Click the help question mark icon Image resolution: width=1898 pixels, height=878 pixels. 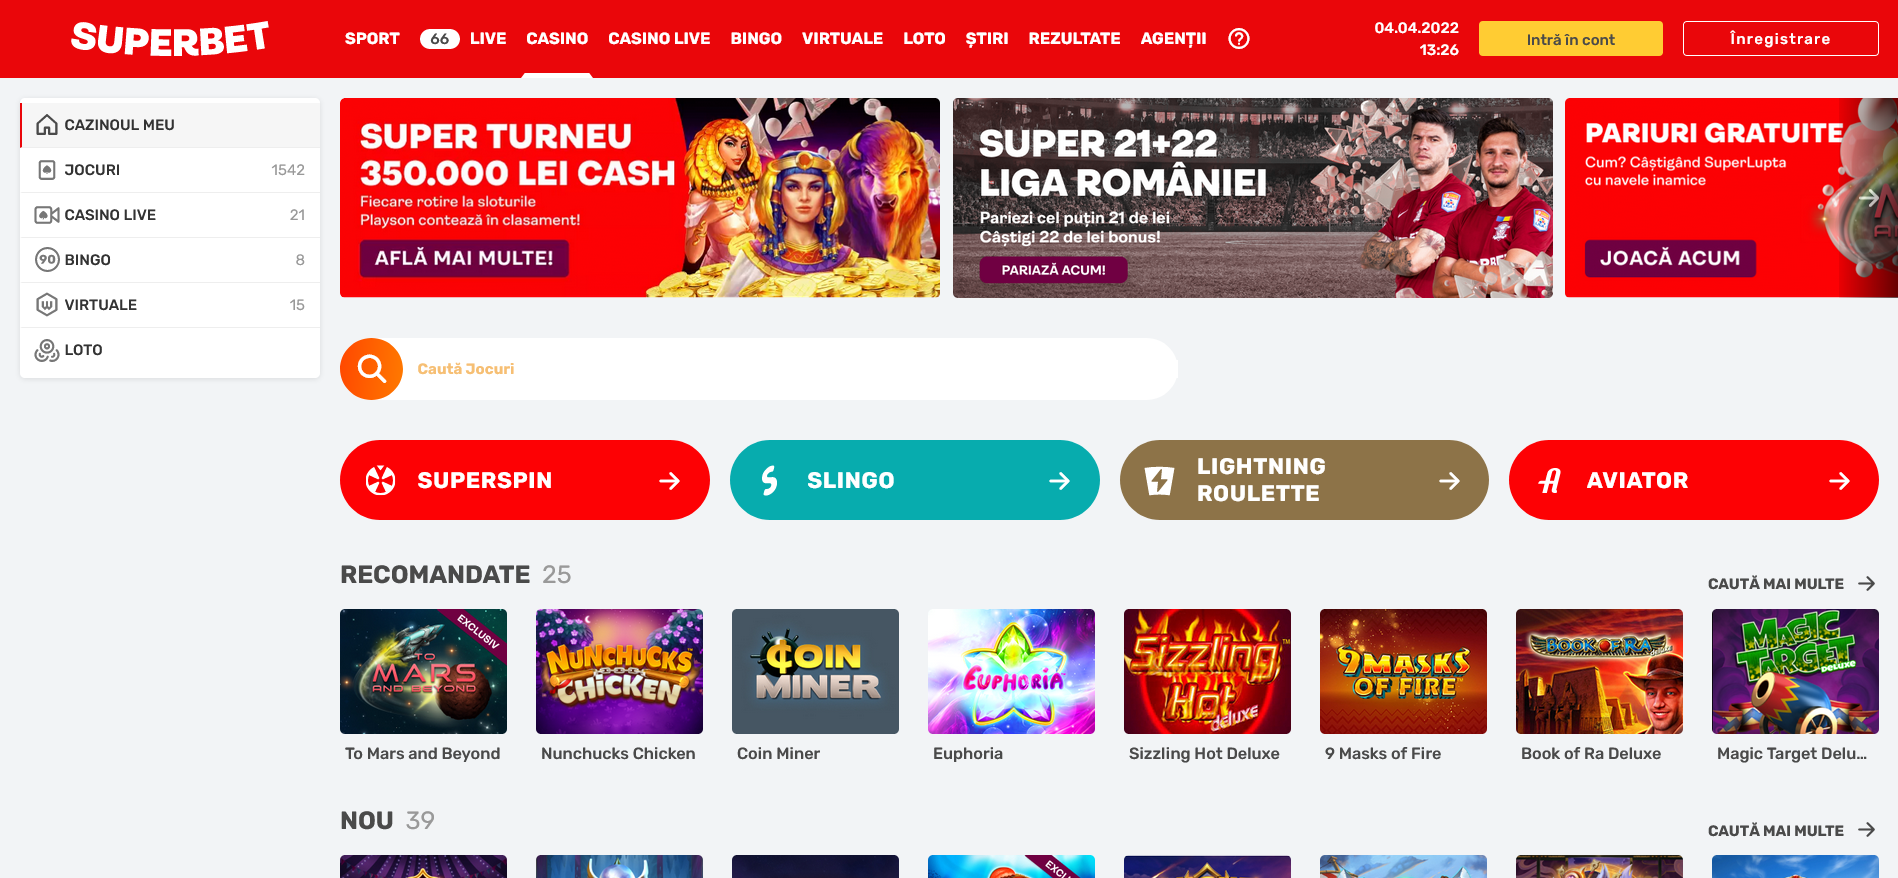[x=1238, y=39]
